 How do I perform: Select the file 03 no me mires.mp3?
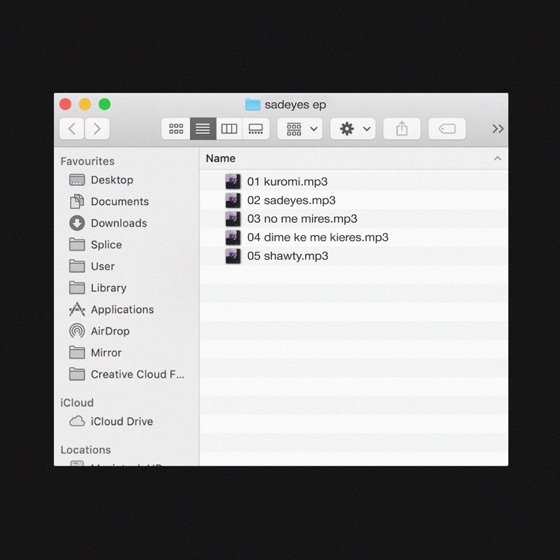(x=354, y=219)
